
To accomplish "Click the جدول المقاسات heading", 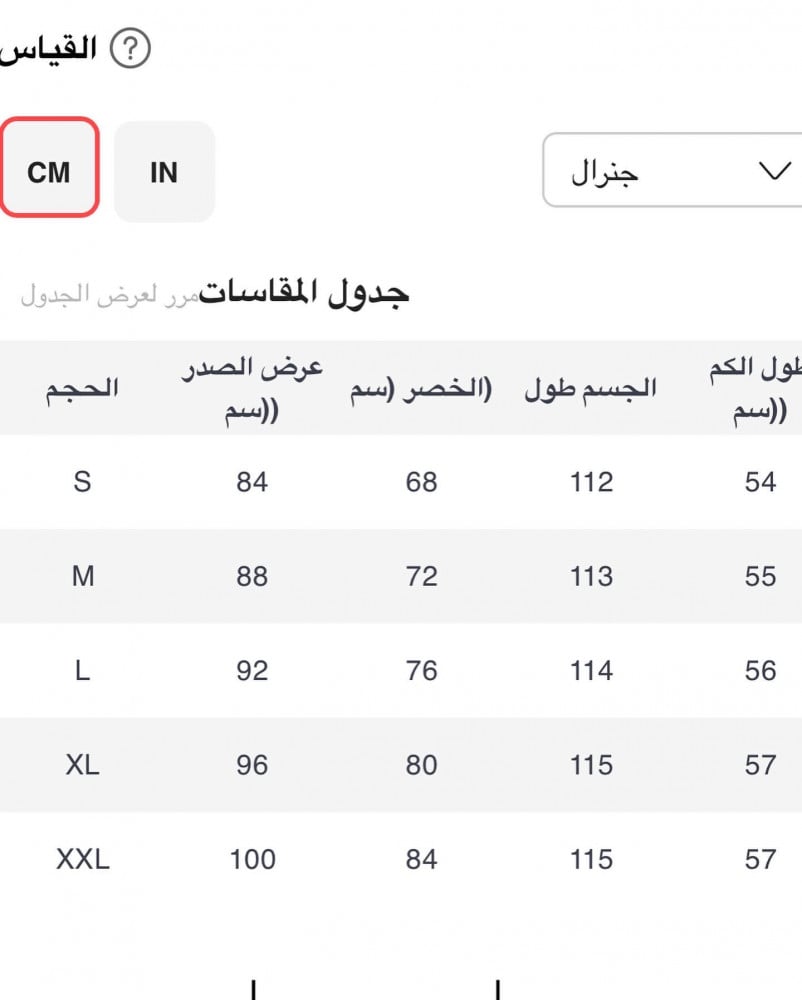I will [304, 292].
